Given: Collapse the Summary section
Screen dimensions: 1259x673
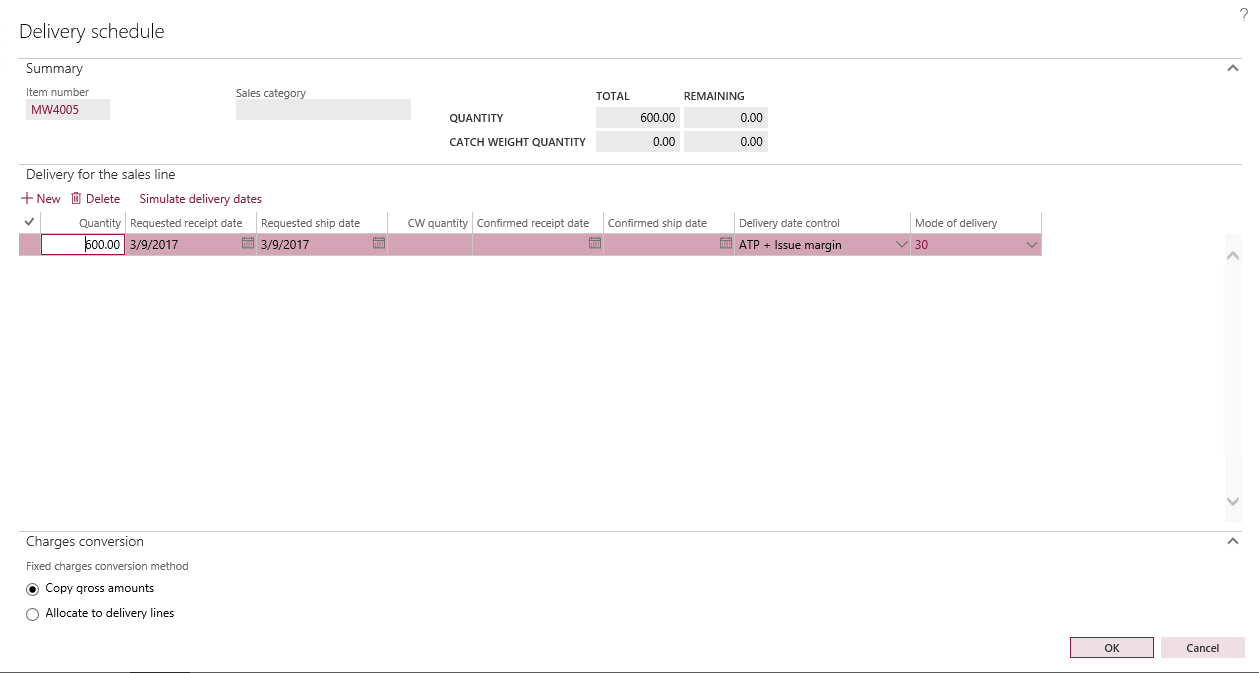Looking at the screenshot, I should (x=1233, y=68).
